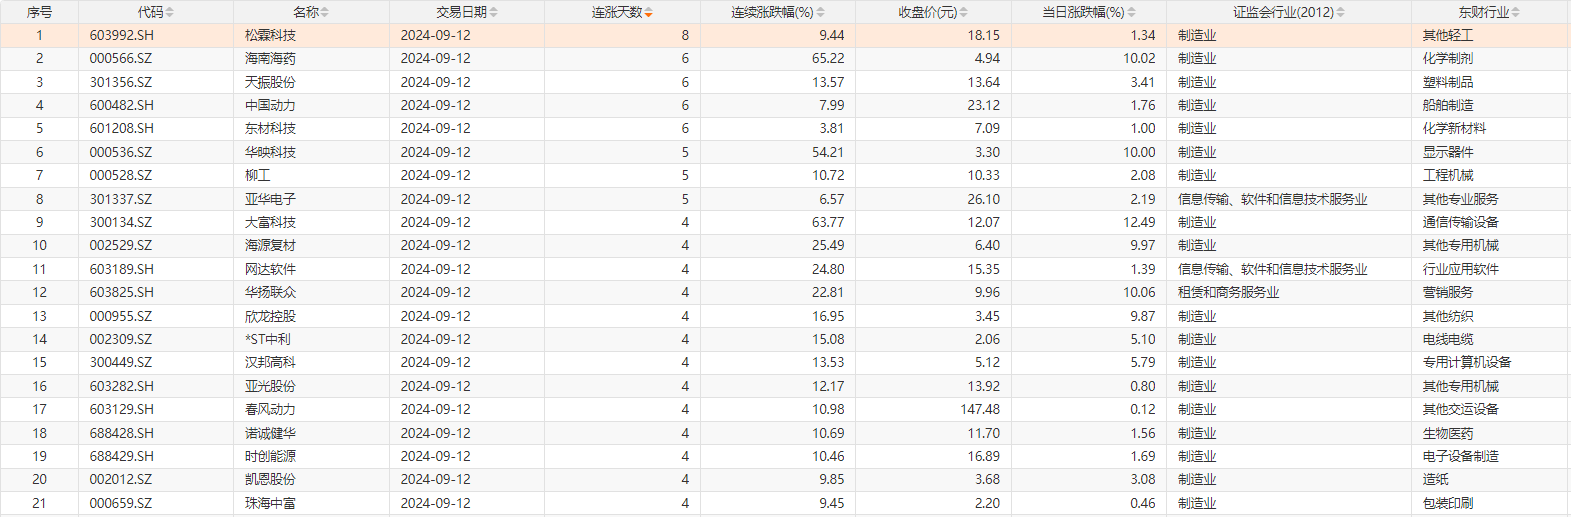Sort by 东财行业 sort icon
The image size is (1571, 517).
coord(1516,12)
